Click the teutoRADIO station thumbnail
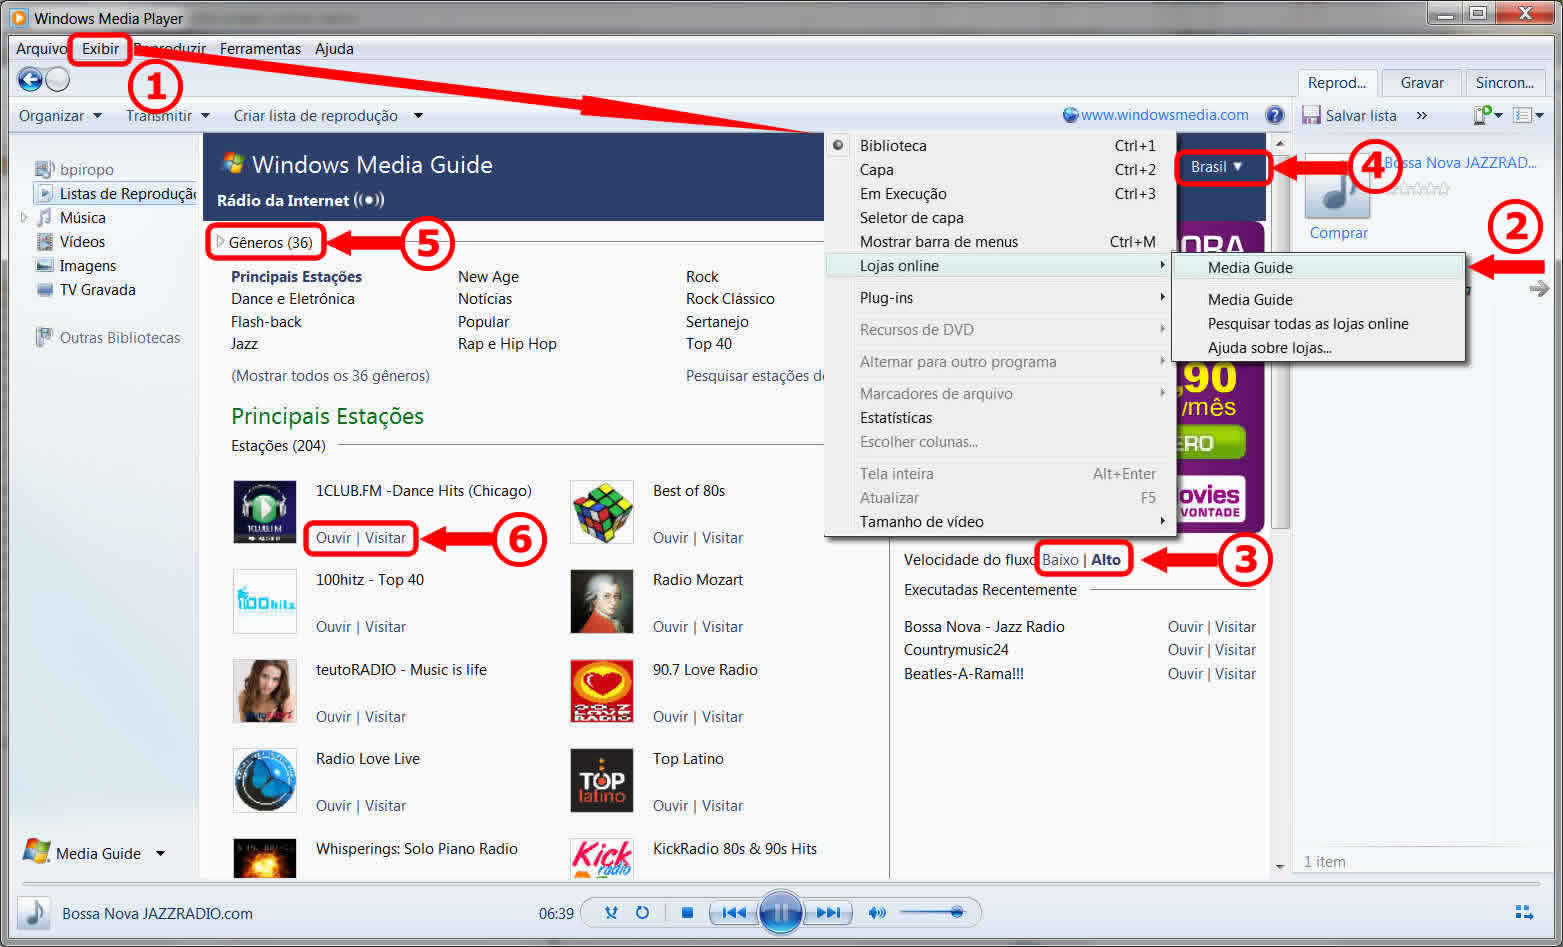 (265, 691)
